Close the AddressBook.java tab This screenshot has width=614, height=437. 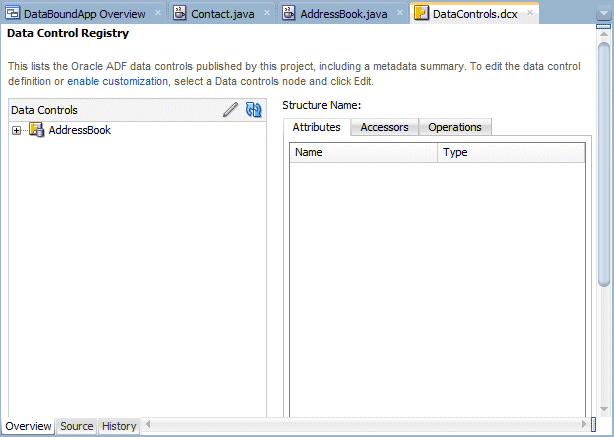399,13
